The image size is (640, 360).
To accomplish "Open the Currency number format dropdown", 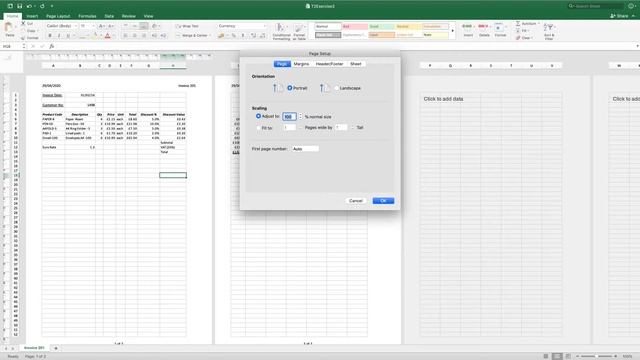I will click(264, 26).
